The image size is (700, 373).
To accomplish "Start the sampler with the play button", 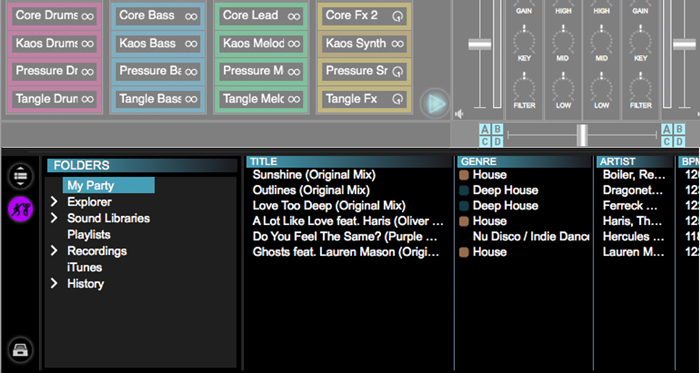I will pyautogui.click(x=435, y=104).
